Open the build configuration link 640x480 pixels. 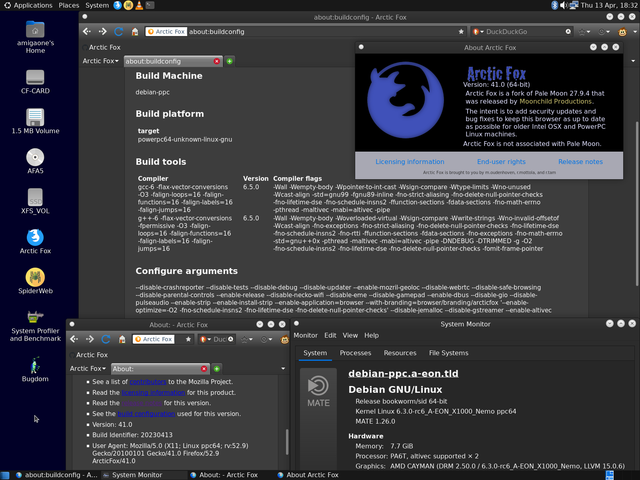[x=147, y=413]
